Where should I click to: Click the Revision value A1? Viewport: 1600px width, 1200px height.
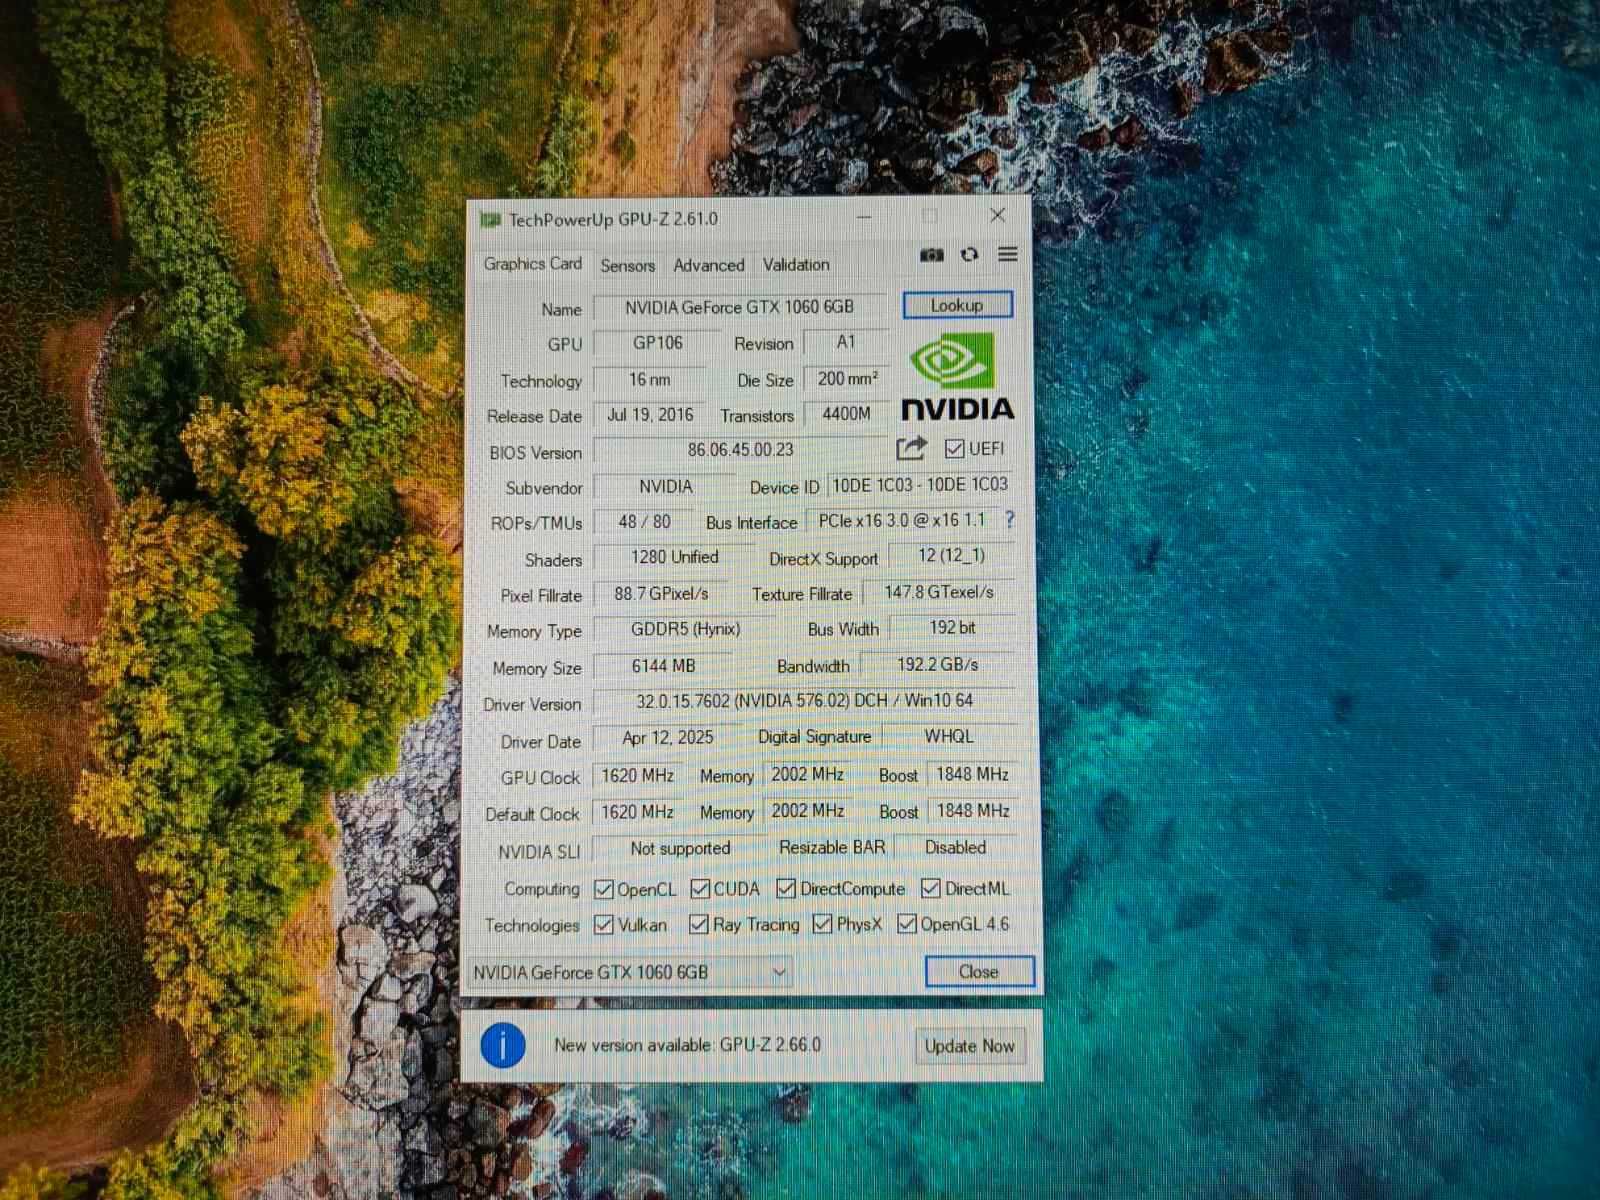pos(846,342)
